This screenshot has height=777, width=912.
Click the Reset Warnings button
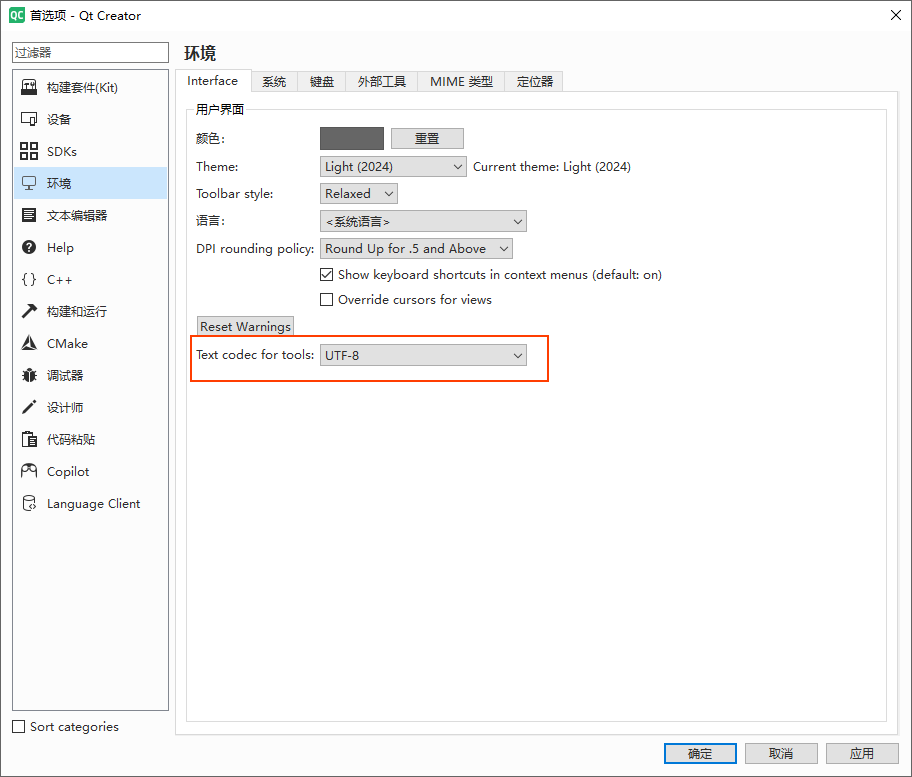245,327
